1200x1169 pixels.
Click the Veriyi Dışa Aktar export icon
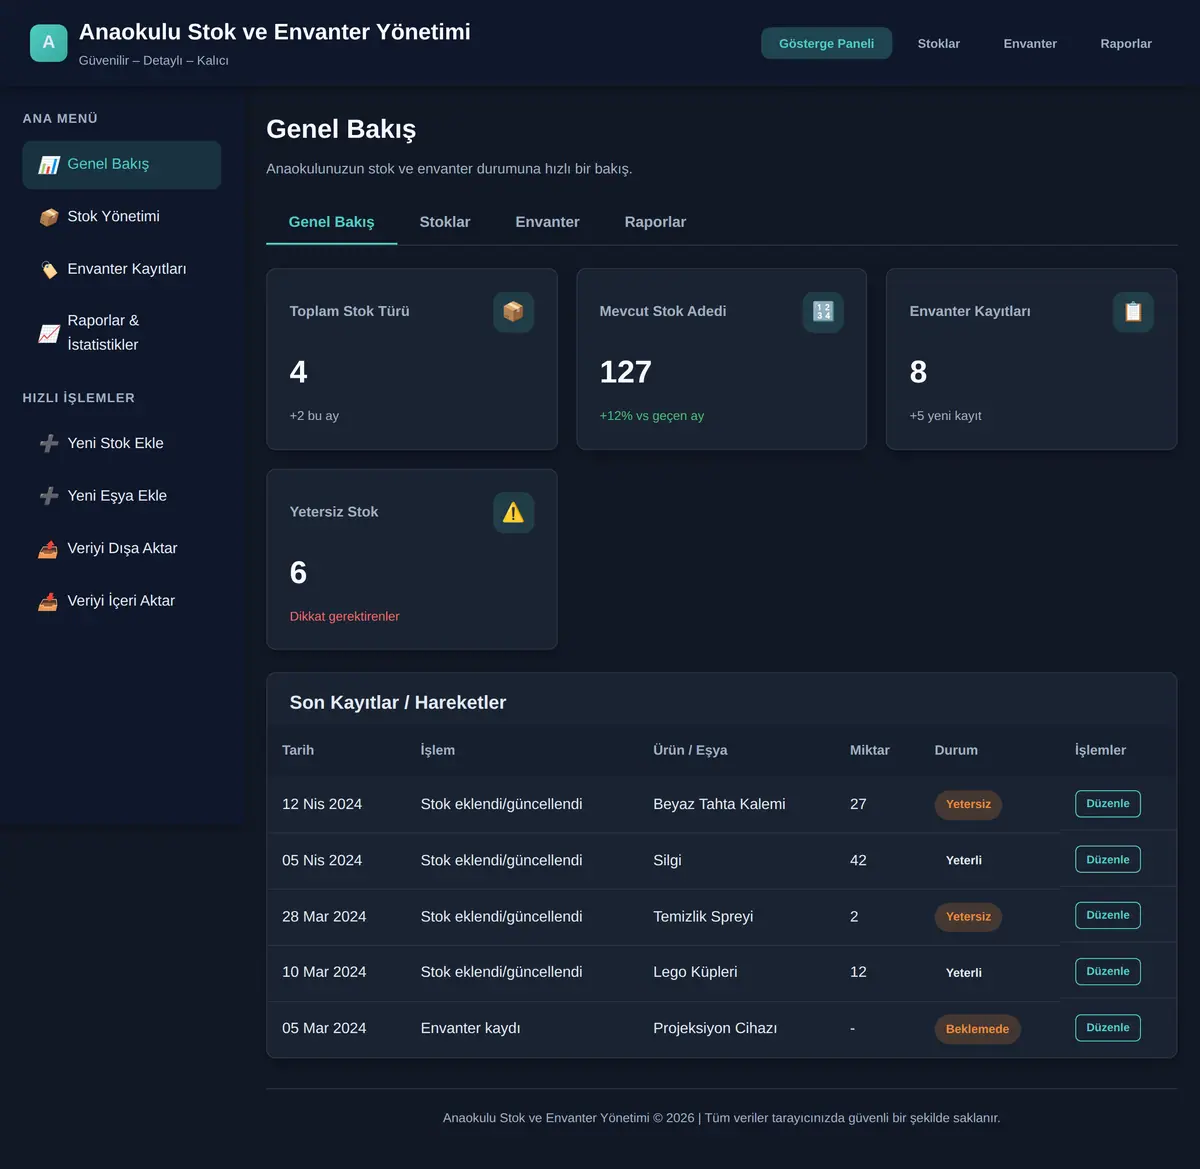pyautogui.click(x=49, y=549)
